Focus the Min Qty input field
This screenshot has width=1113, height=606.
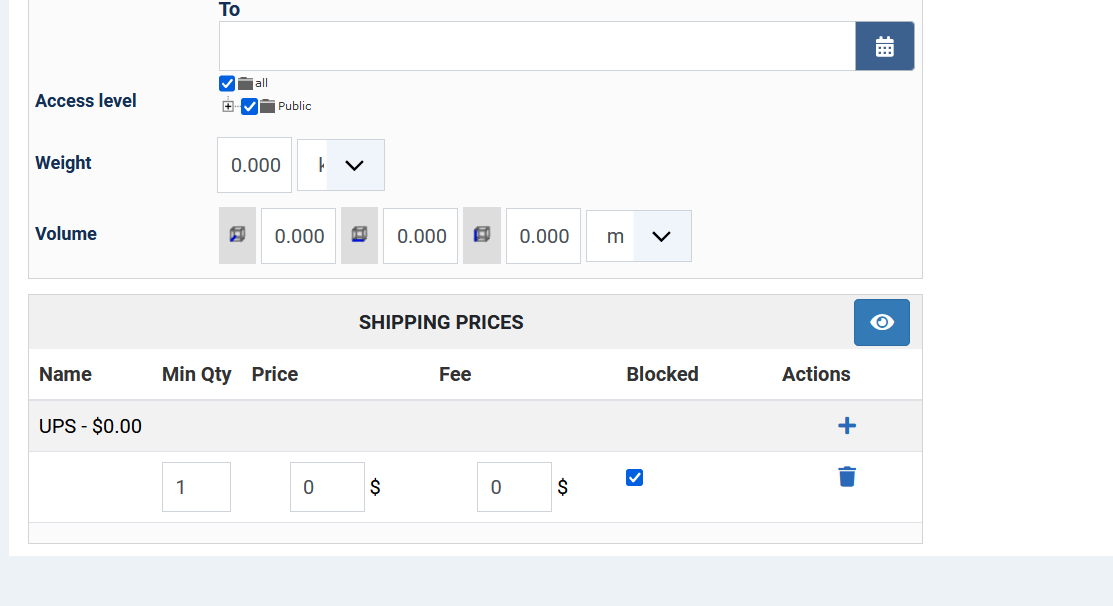(x=196, y=487)
